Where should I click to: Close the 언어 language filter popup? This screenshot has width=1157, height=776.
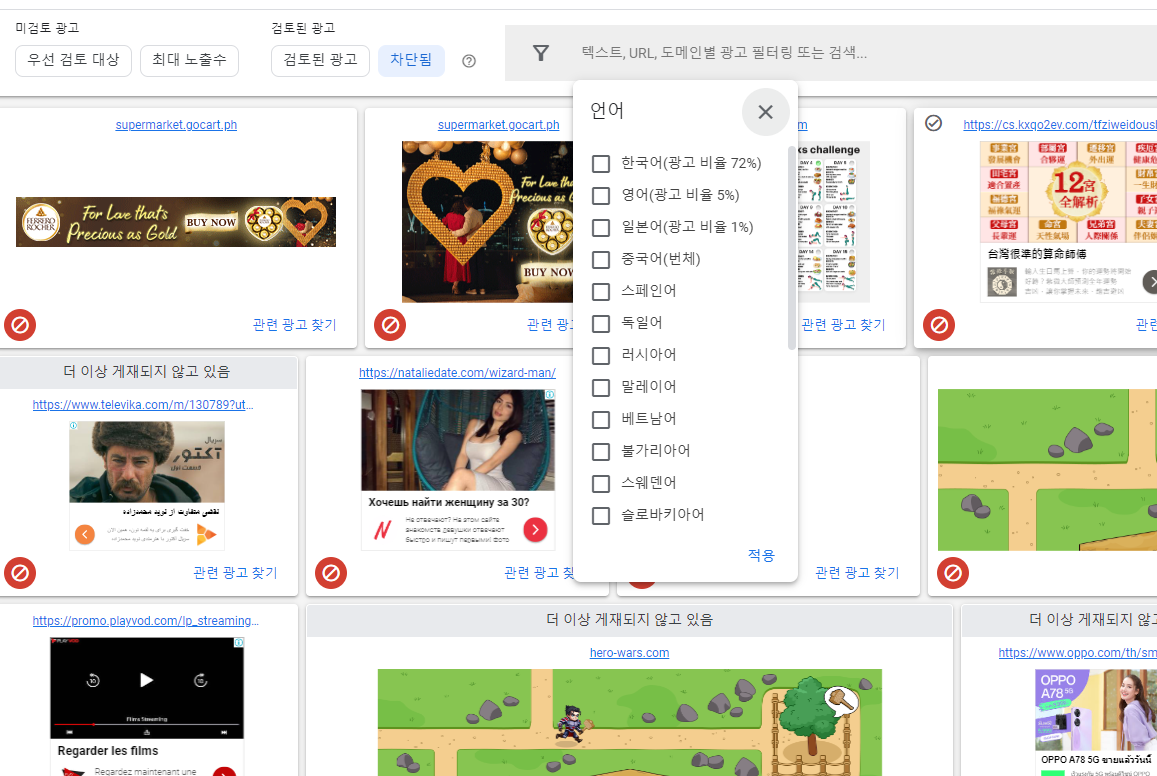765,112
